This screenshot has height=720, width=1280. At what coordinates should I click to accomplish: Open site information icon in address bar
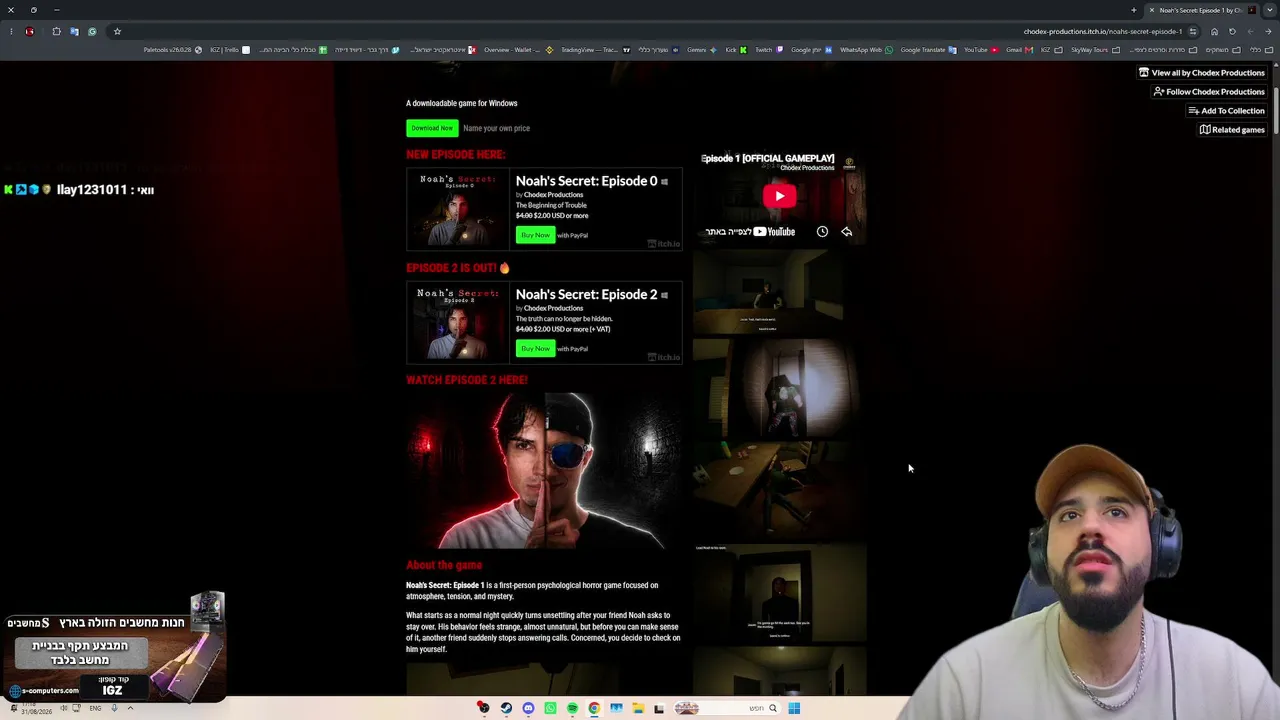coord(1192,31)
